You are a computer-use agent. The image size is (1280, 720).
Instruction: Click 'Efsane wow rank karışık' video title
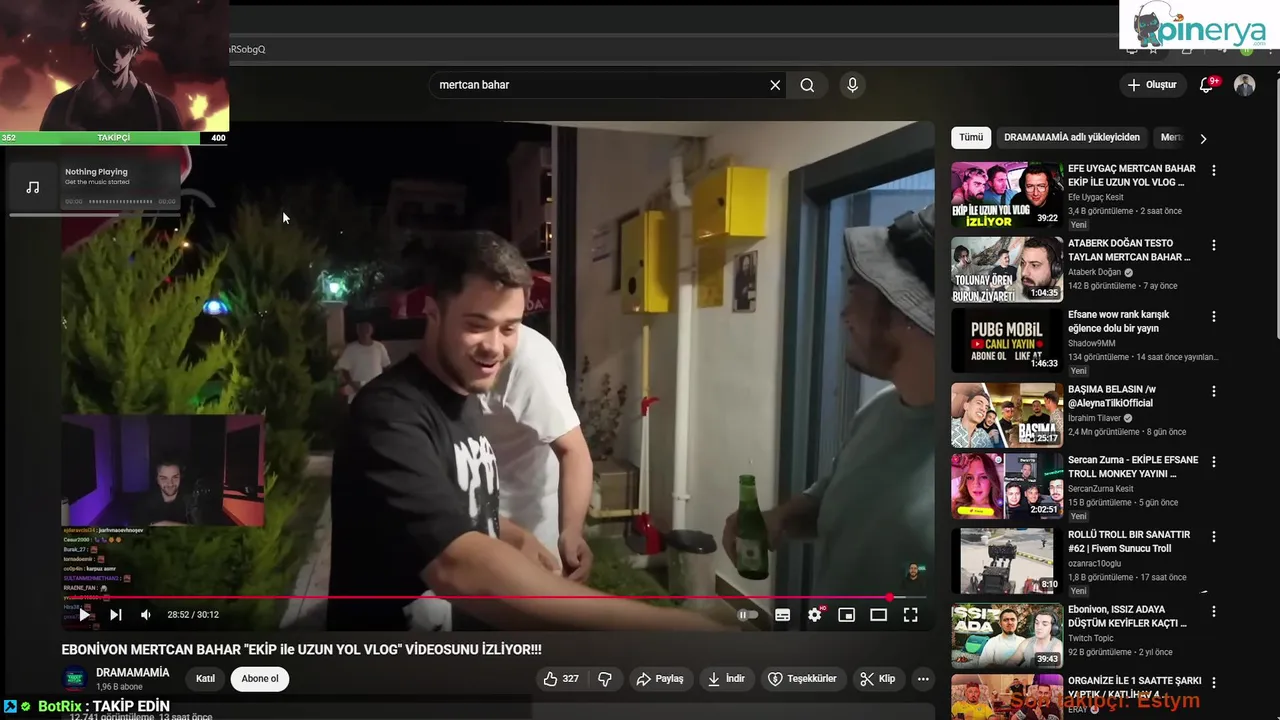tap(1118, 321)
